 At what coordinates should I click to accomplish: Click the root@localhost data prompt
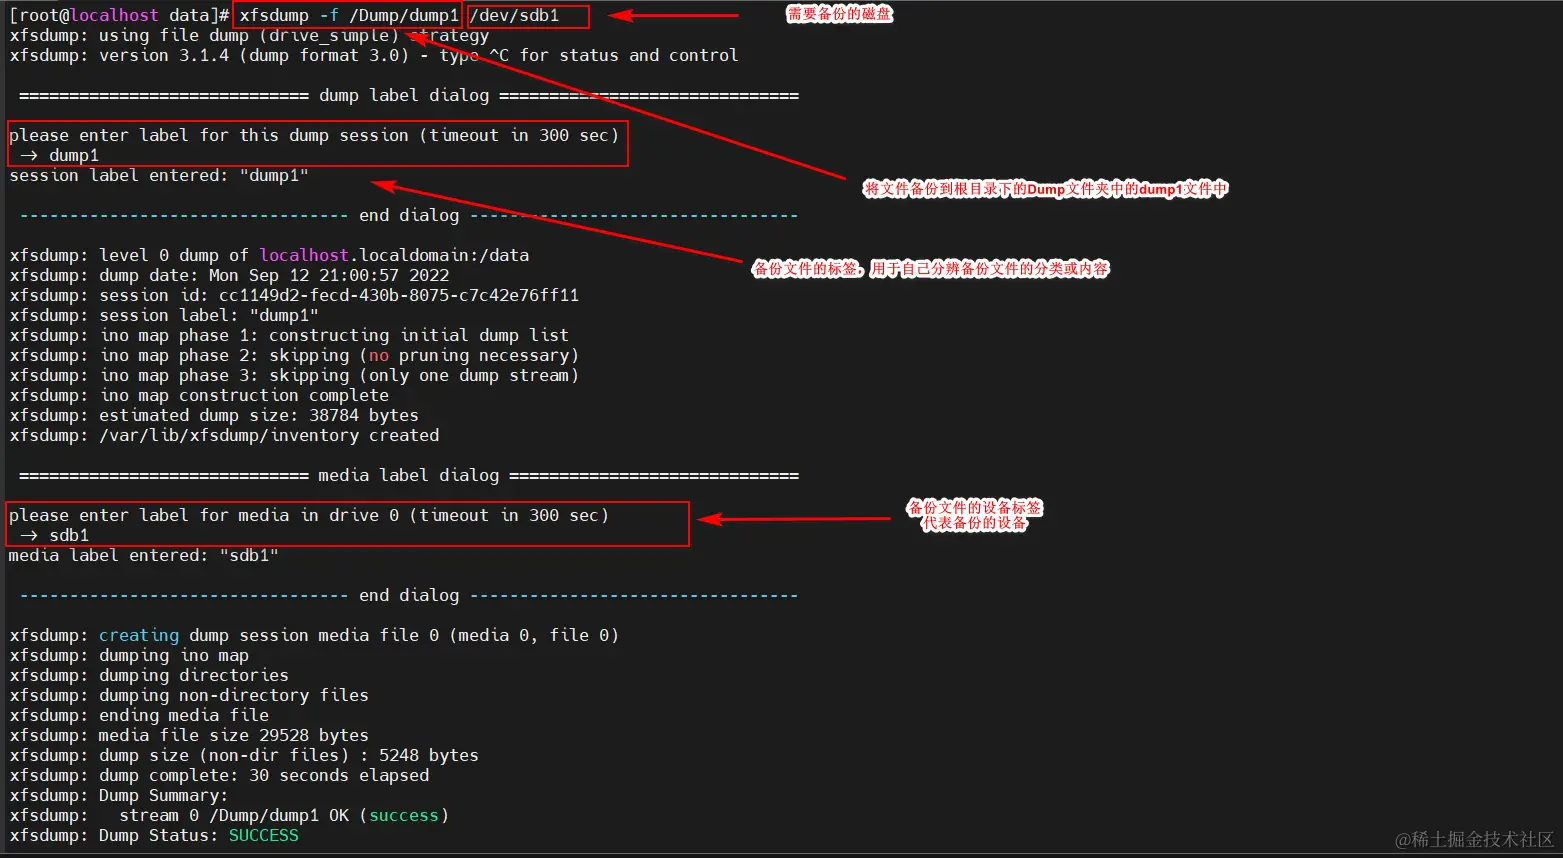(119, 15)
